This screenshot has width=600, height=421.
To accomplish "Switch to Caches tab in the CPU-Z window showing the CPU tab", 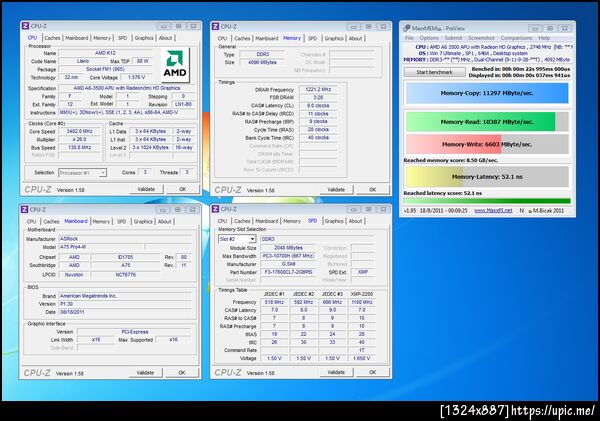I will (x=52, y=38).
